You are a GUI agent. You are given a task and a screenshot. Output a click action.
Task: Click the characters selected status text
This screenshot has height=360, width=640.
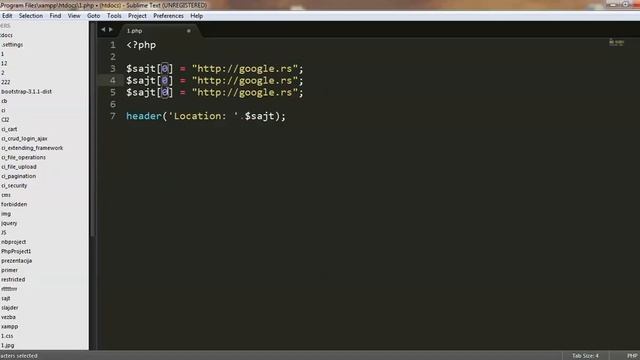click(19, 356)
